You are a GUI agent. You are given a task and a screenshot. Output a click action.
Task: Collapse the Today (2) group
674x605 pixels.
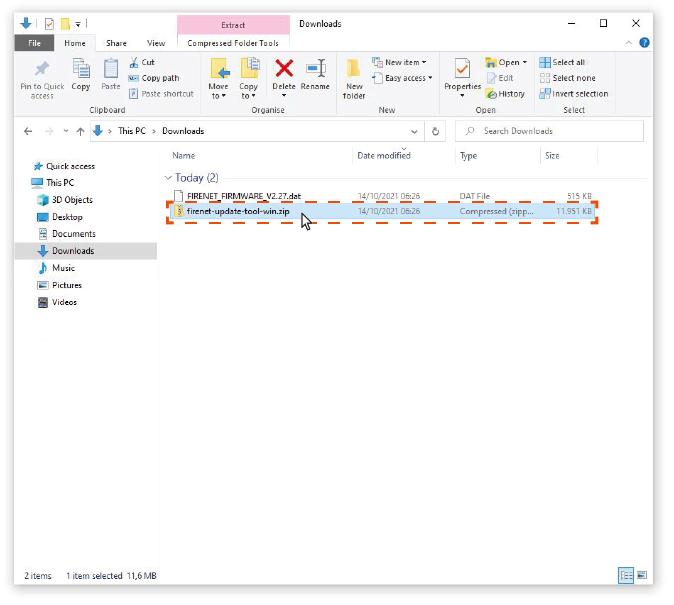168,177
